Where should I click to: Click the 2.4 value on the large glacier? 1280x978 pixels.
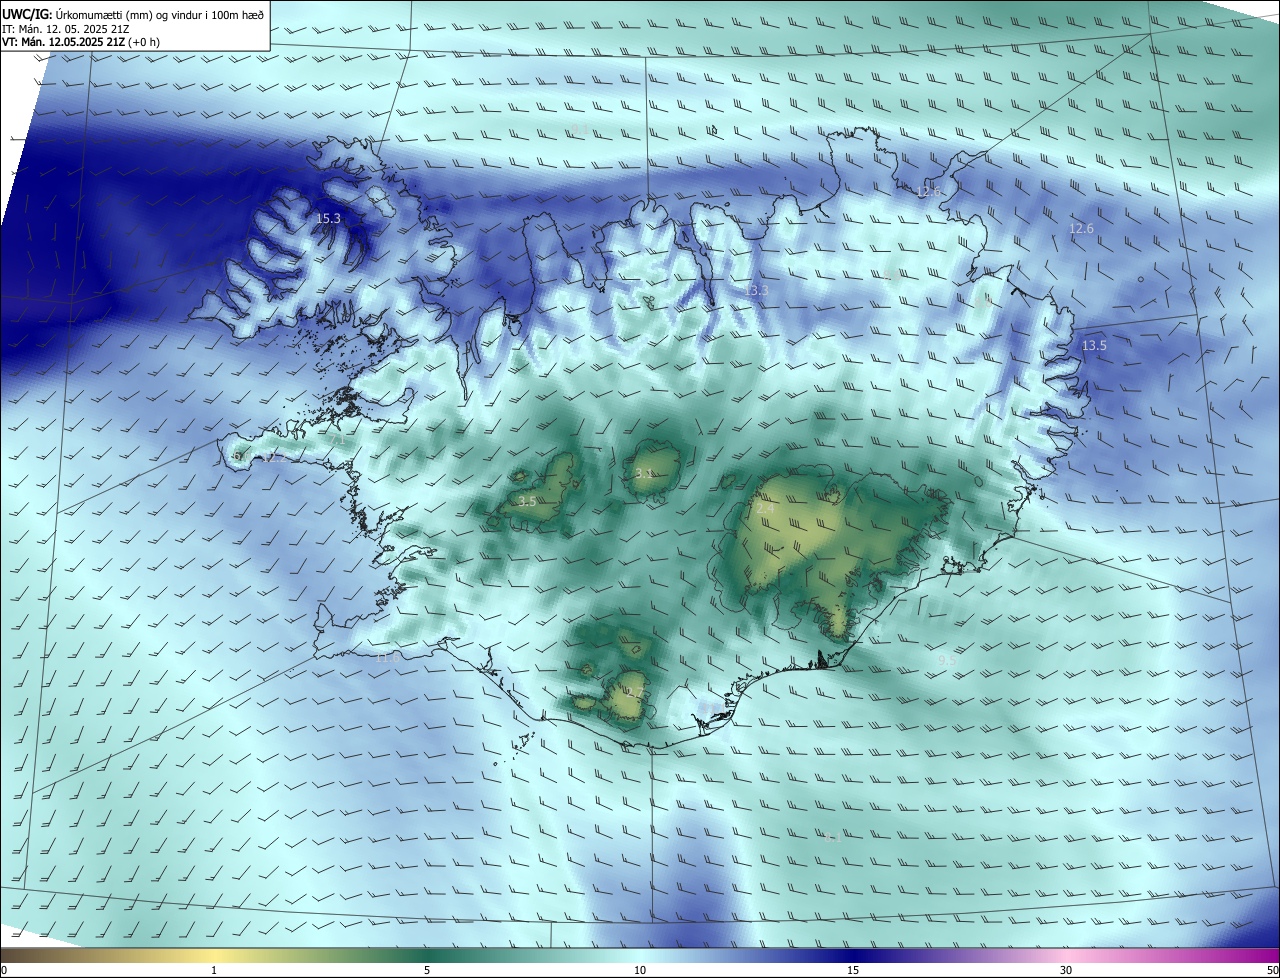tap(765, 509)
